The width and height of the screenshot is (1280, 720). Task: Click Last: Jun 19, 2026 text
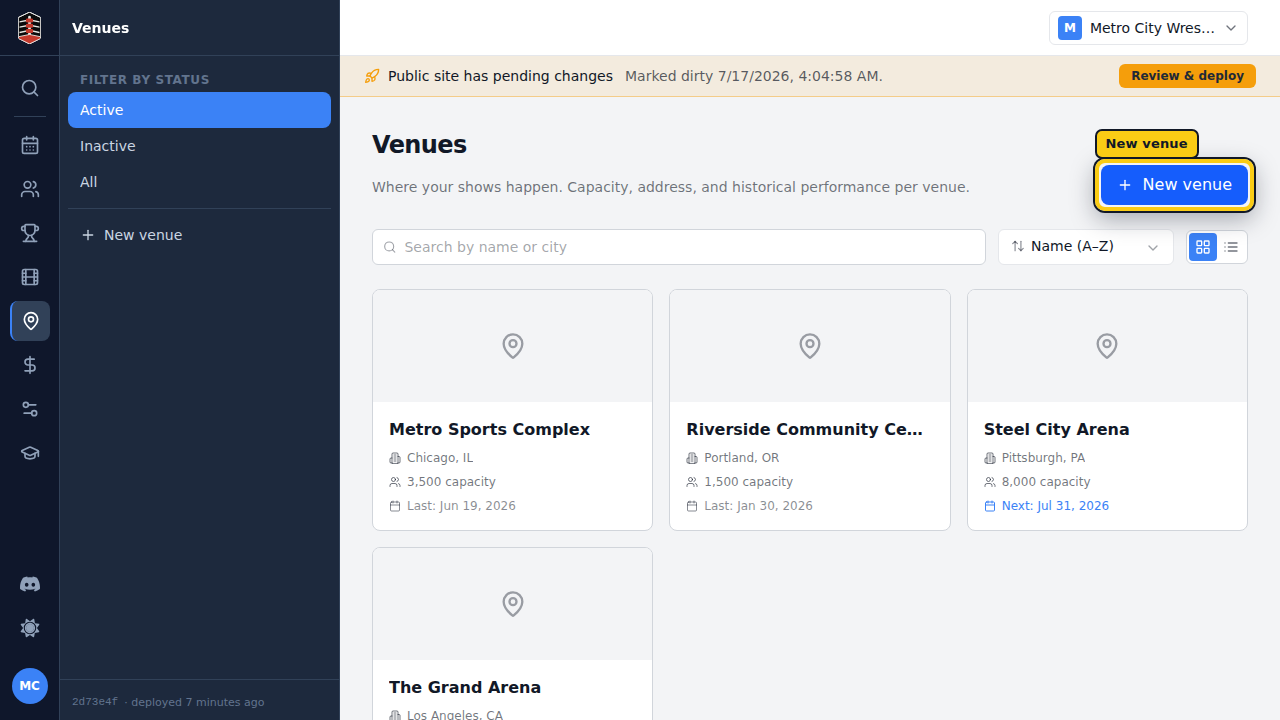click(x=461, y=506)
